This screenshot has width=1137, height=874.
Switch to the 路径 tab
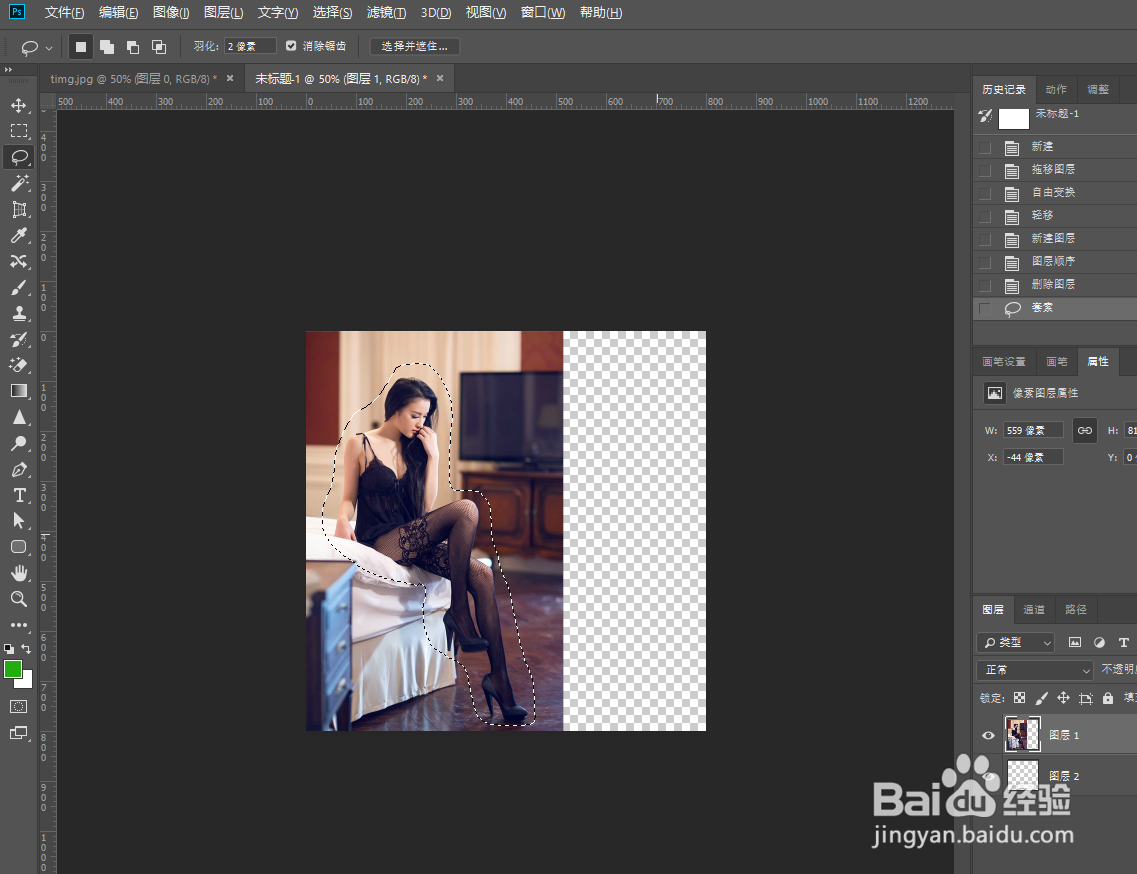click(1076, 610)
